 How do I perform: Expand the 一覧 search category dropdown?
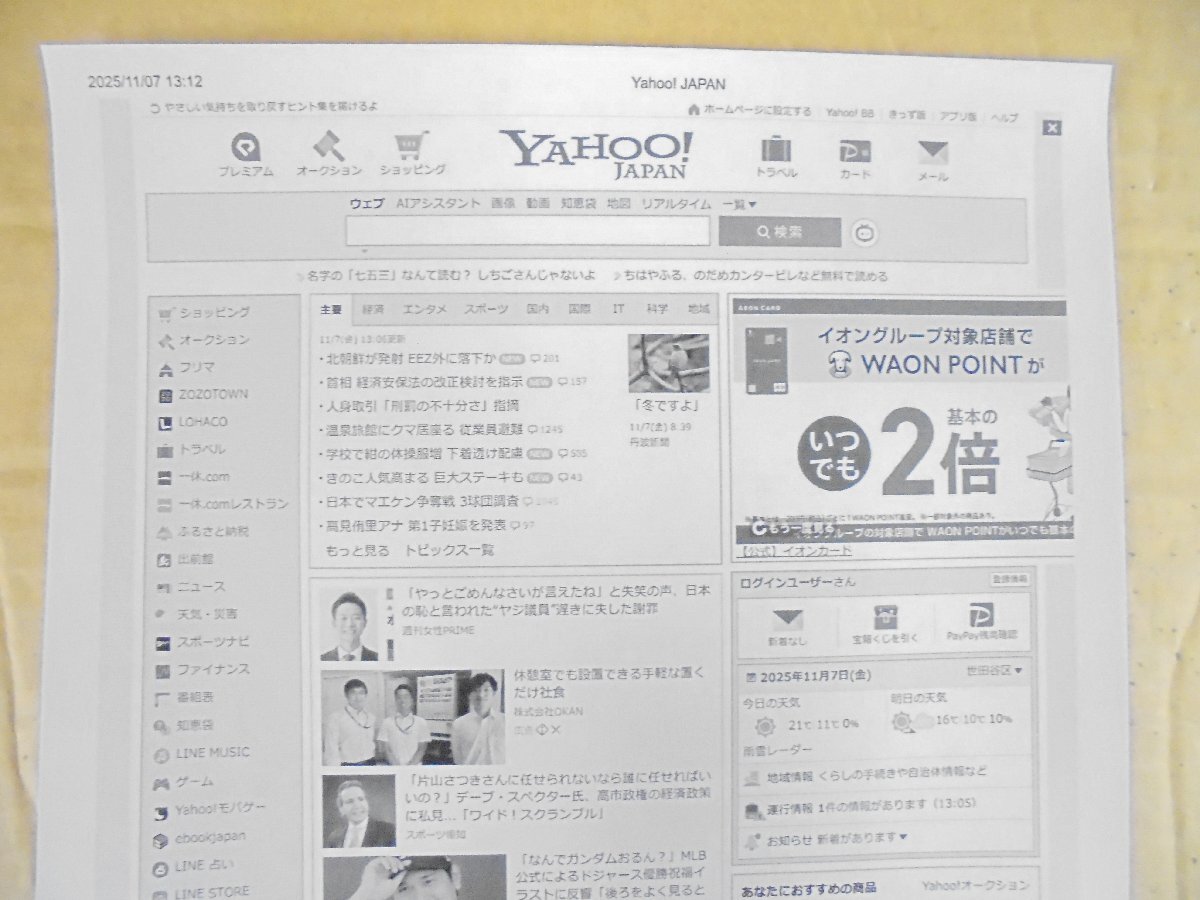(x=739, y=204)
